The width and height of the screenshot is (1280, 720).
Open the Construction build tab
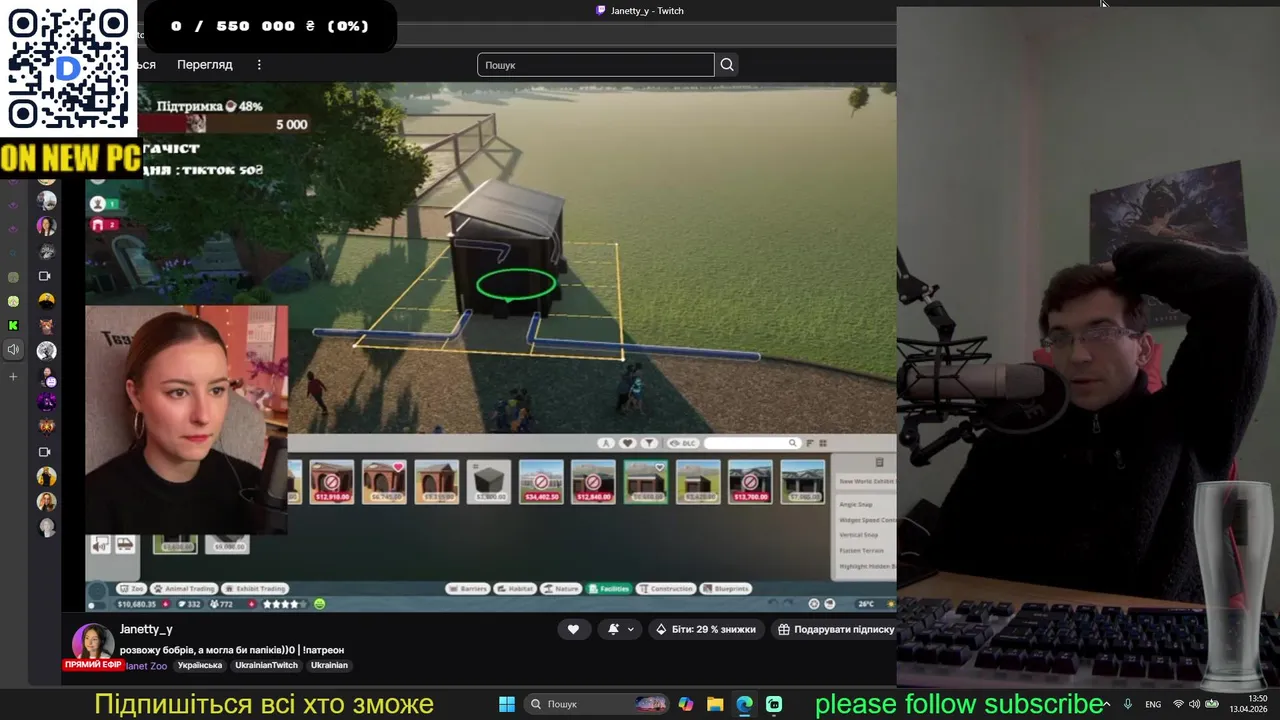coord(666,588)
